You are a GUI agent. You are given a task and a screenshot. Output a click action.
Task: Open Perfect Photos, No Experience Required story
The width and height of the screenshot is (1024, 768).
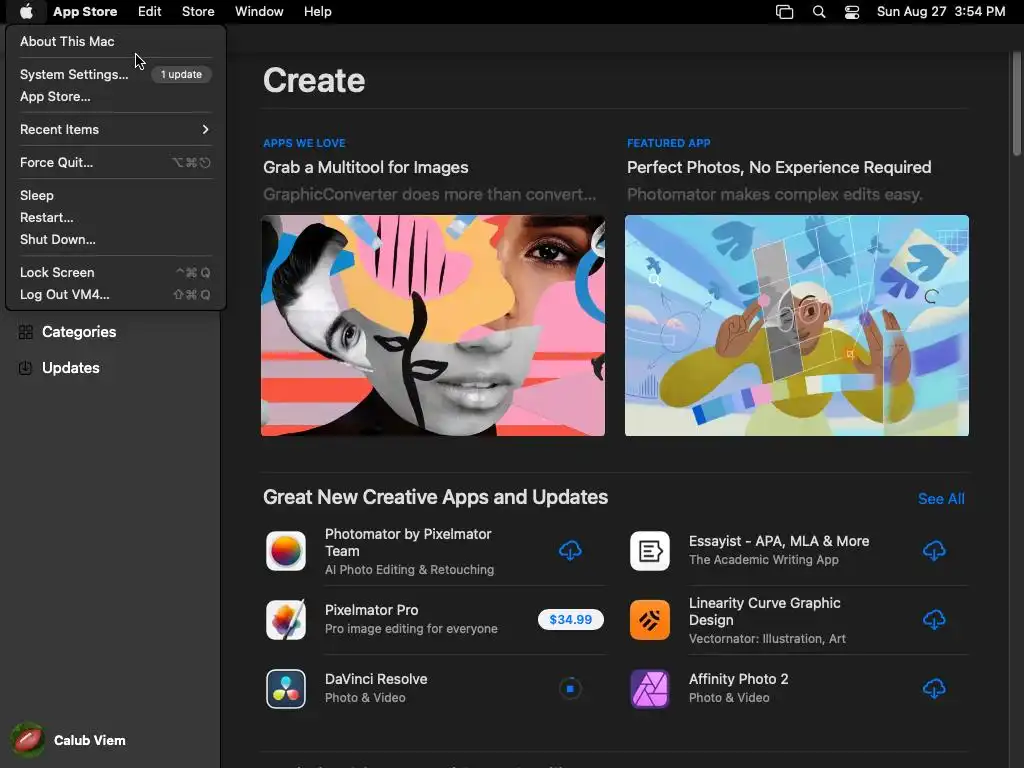tap(779, 167)
